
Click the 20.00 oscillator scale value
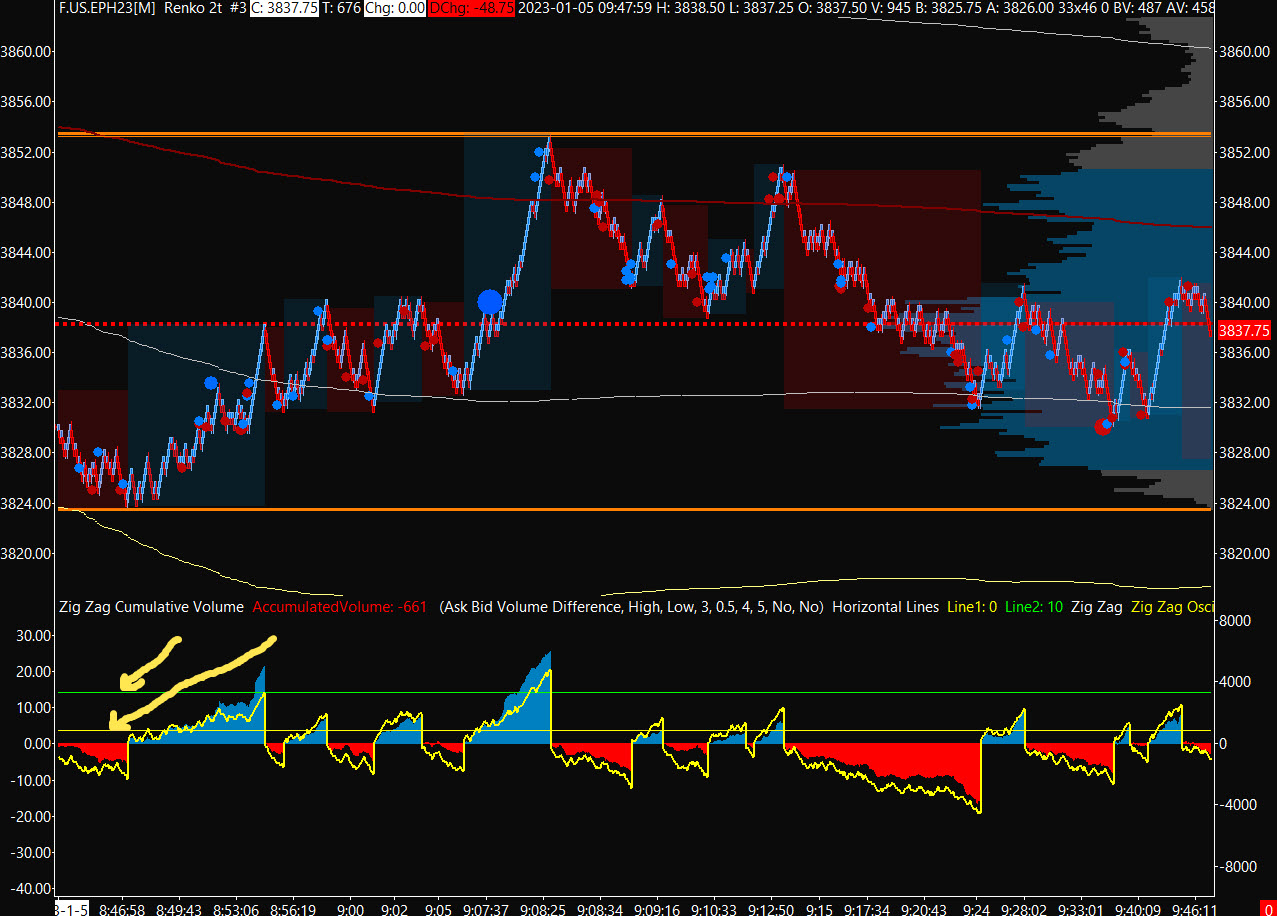tap(34, 671)
